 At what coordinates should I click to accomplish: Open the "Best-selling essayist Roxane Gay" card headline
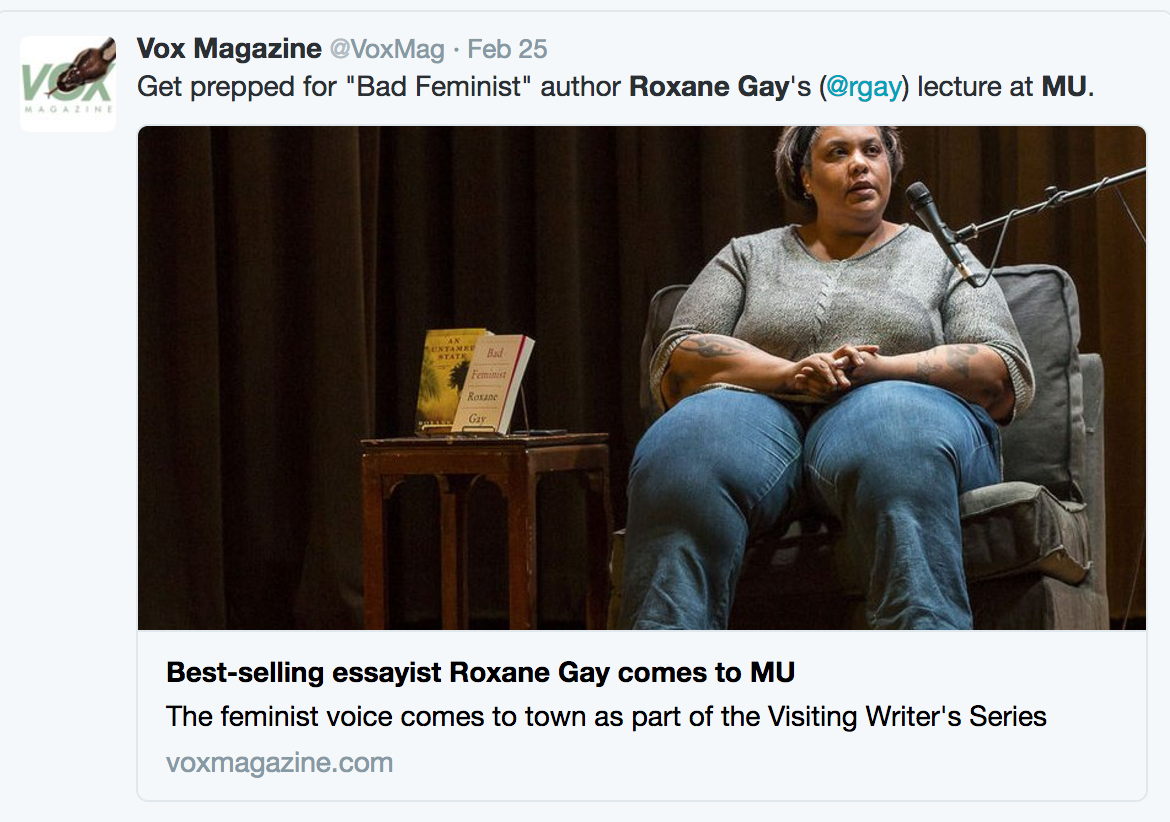(x=480, y=672)
